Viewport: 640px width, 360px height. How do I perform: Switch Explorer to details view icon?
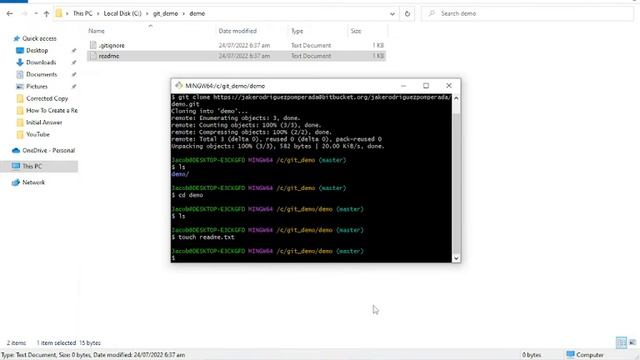pos(621,343)
